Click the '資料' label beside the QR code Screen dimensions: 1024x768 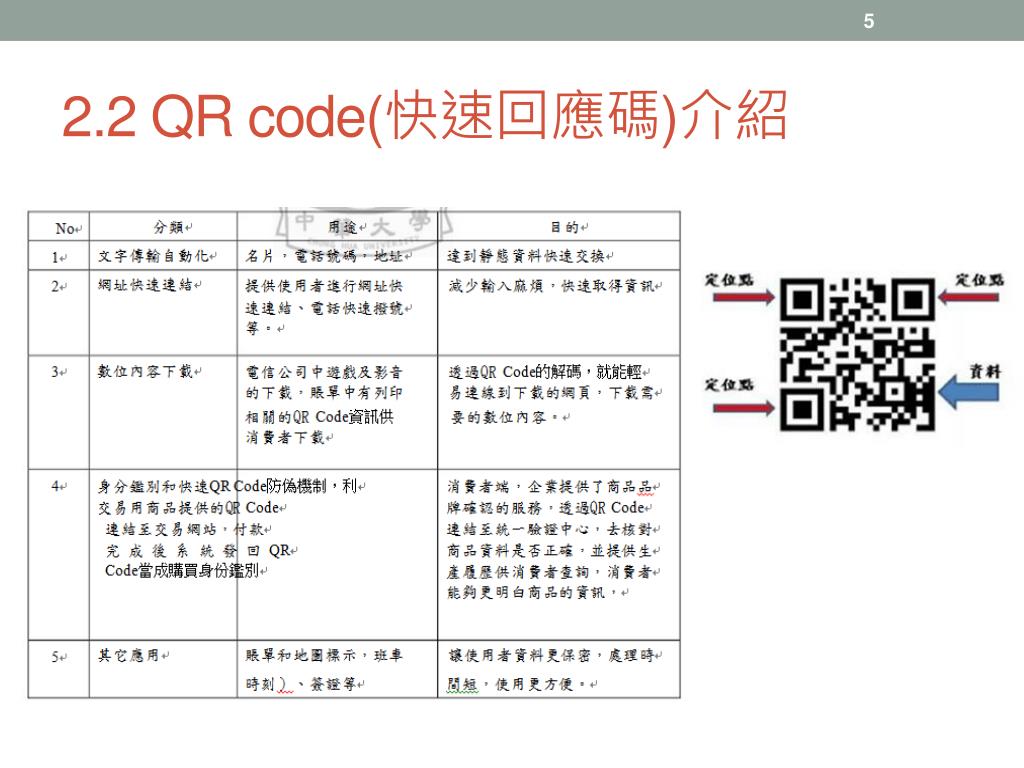click(x=985, y=371)
